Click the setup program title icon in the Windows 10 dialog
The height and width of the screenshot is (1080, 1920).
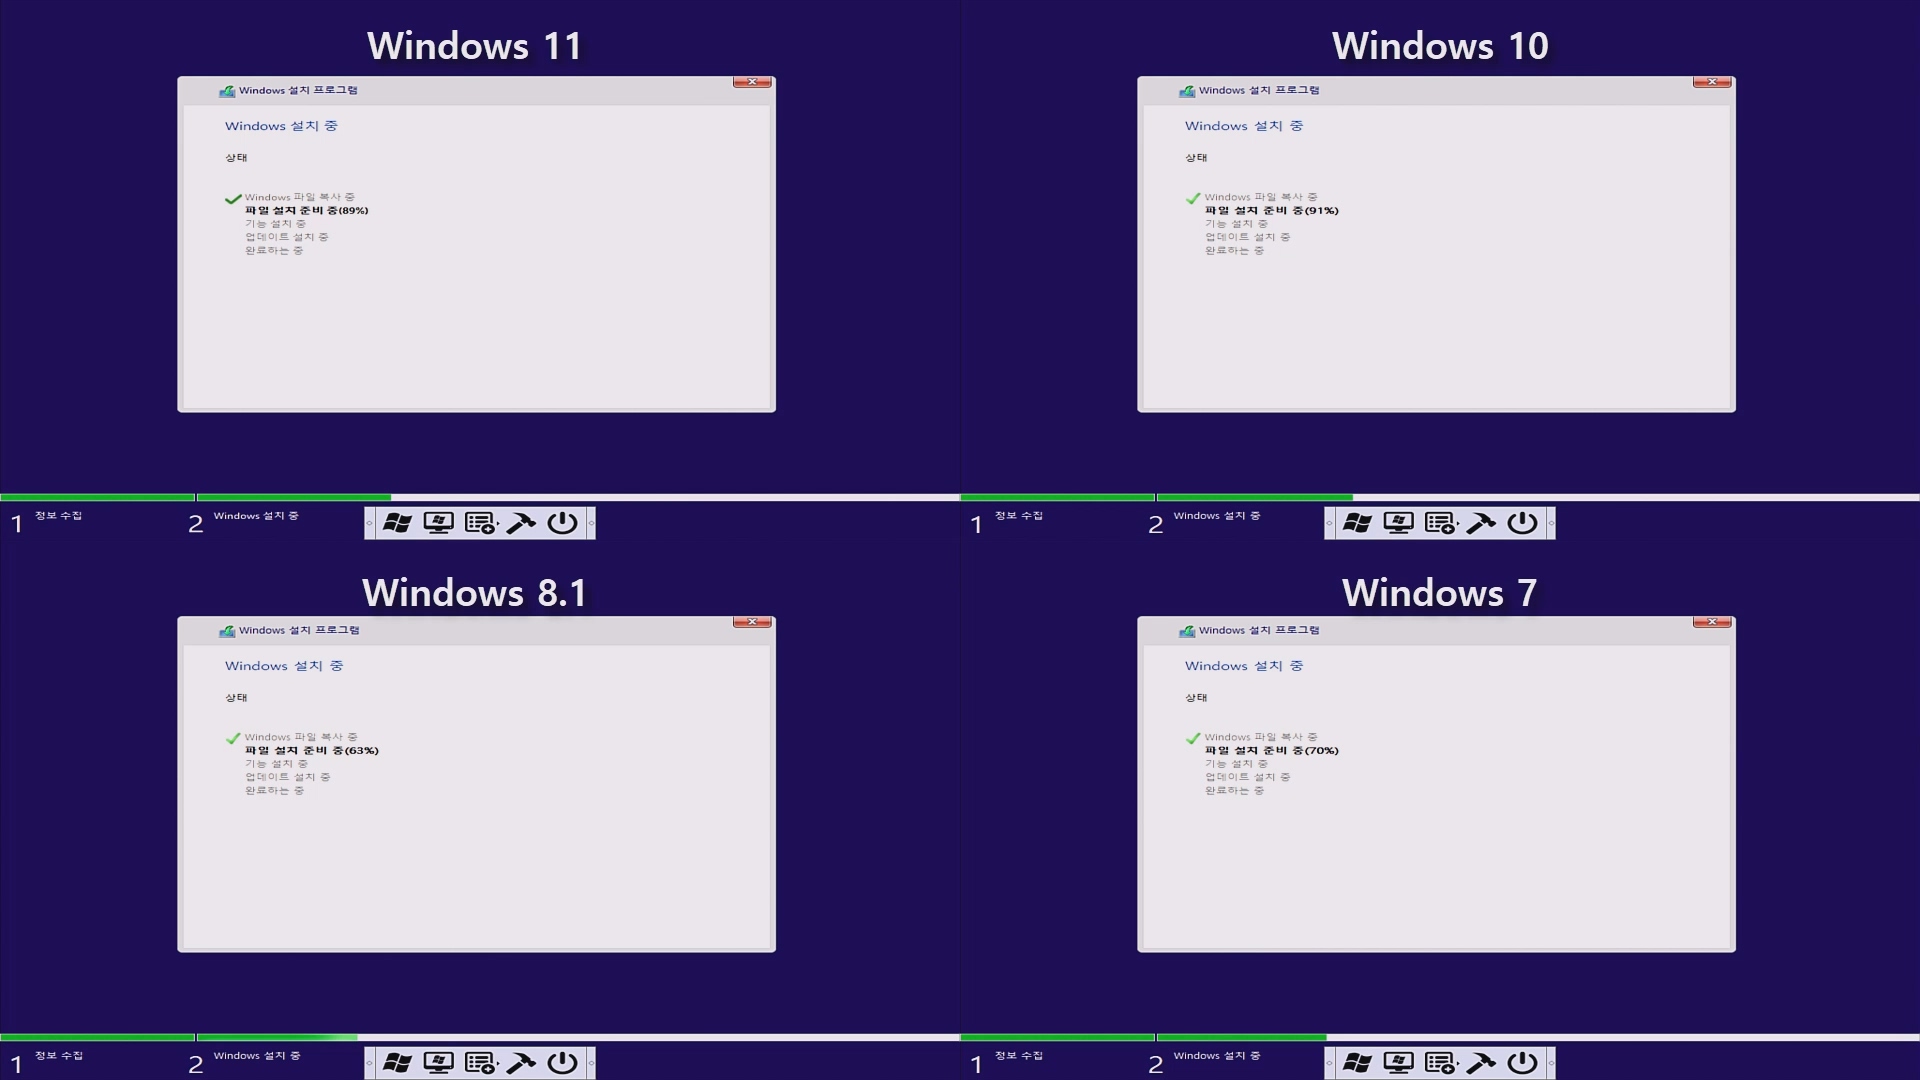click(1187, 91)
